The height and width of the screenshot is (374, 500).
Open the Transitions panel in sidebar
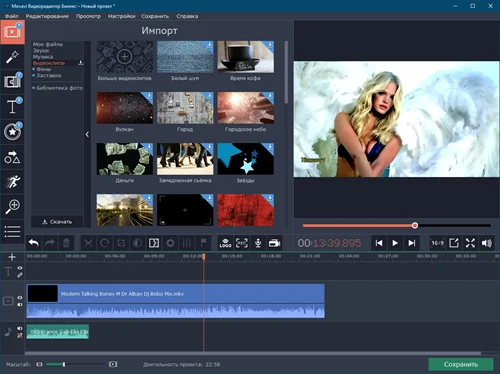tap(12, 82)
